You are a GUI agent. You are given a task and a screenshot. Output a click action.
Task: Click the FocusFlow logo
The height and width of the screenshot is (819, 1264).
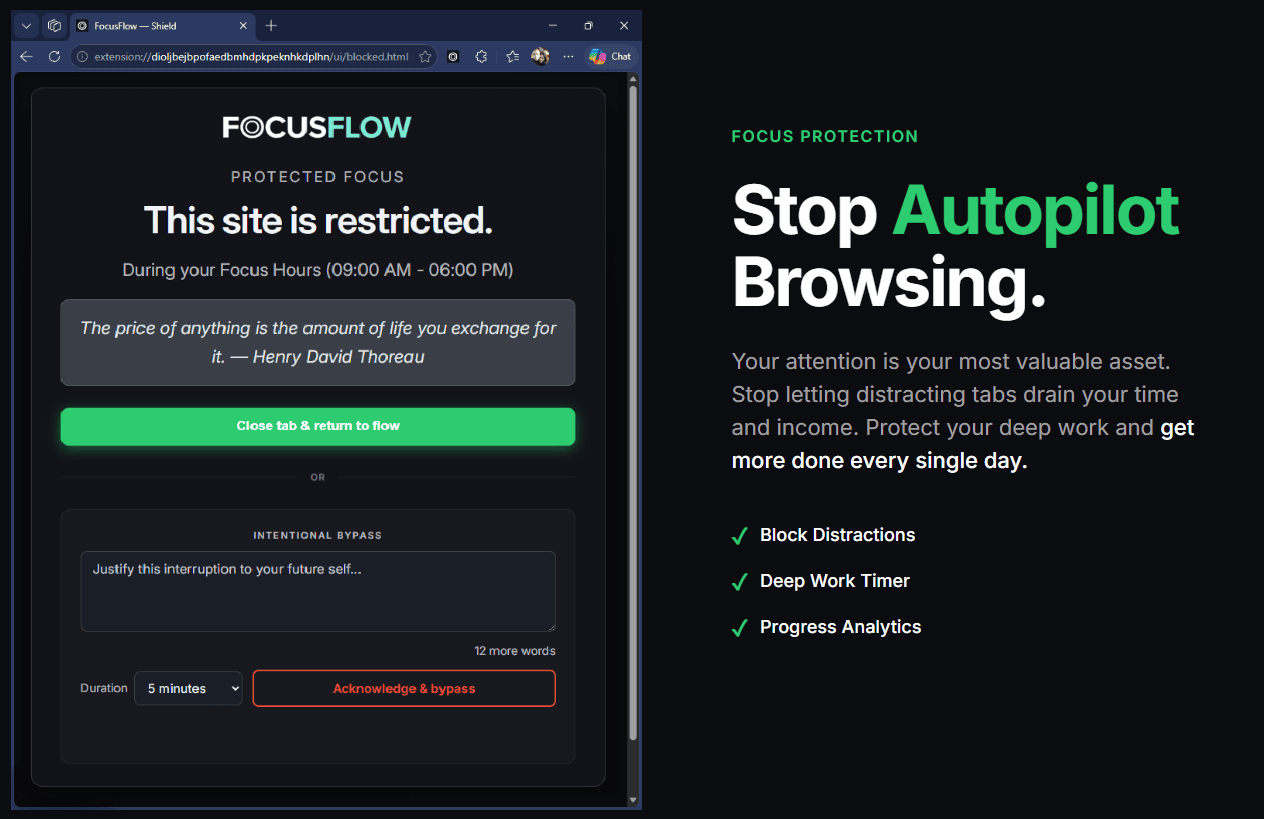click(x=317, y=127)
